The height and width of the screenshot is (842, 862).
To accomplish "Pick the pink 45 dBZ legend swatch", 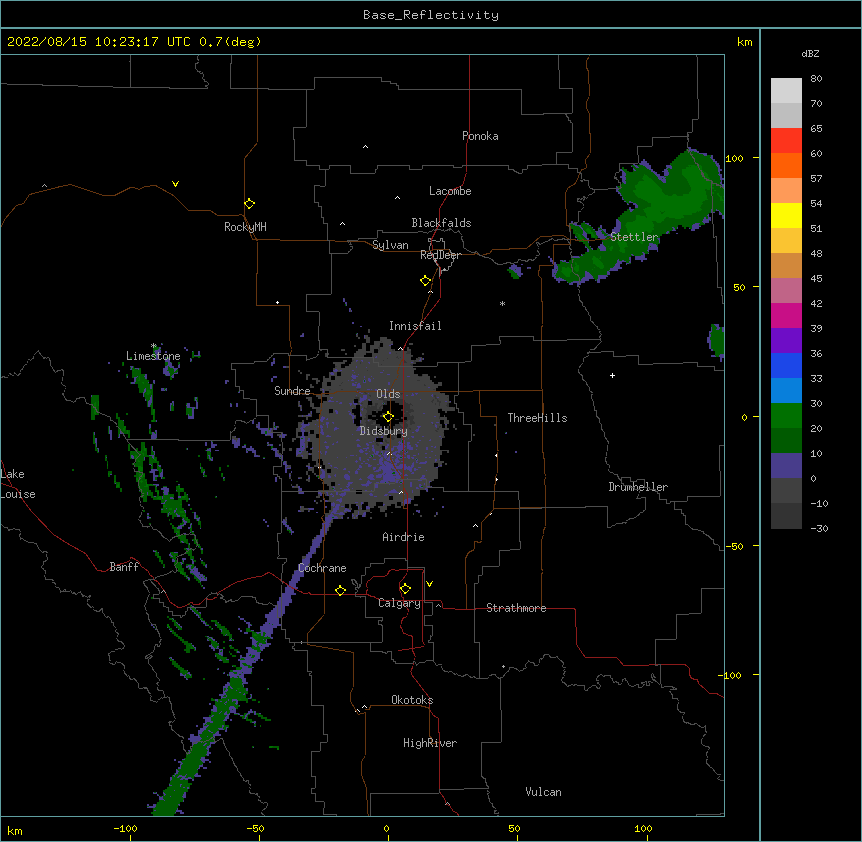I will pyautogui.click(x=786, y=290).
